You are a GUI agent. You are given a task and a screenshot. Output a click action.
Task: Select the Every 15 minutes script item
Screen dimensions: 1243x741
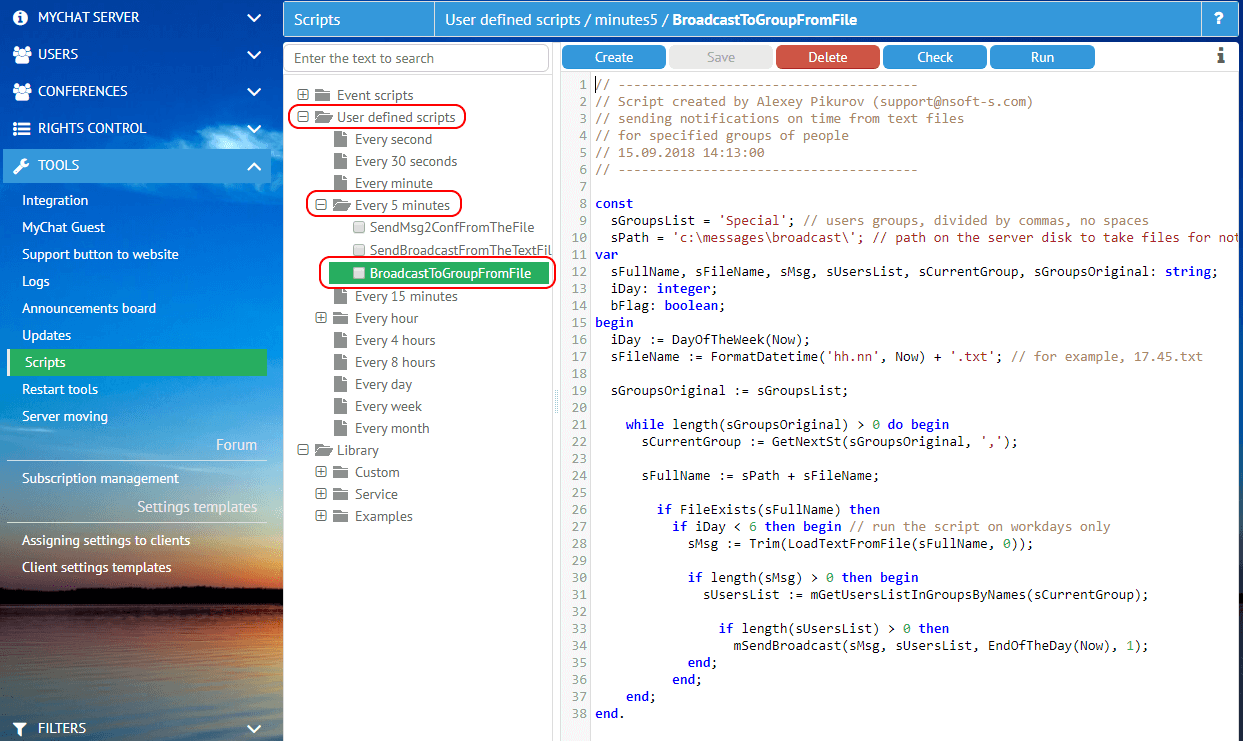[x=405, y=296]
